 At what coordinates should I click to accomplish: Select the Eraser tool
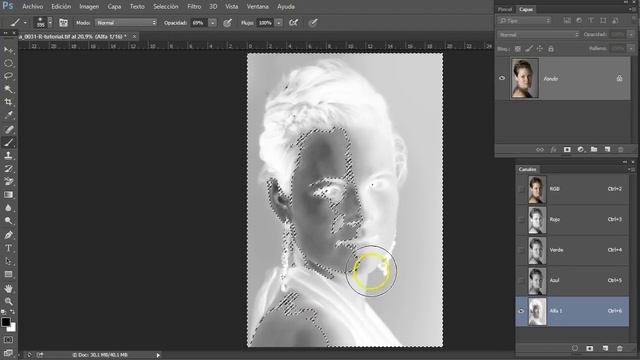(x=8, y=182)
